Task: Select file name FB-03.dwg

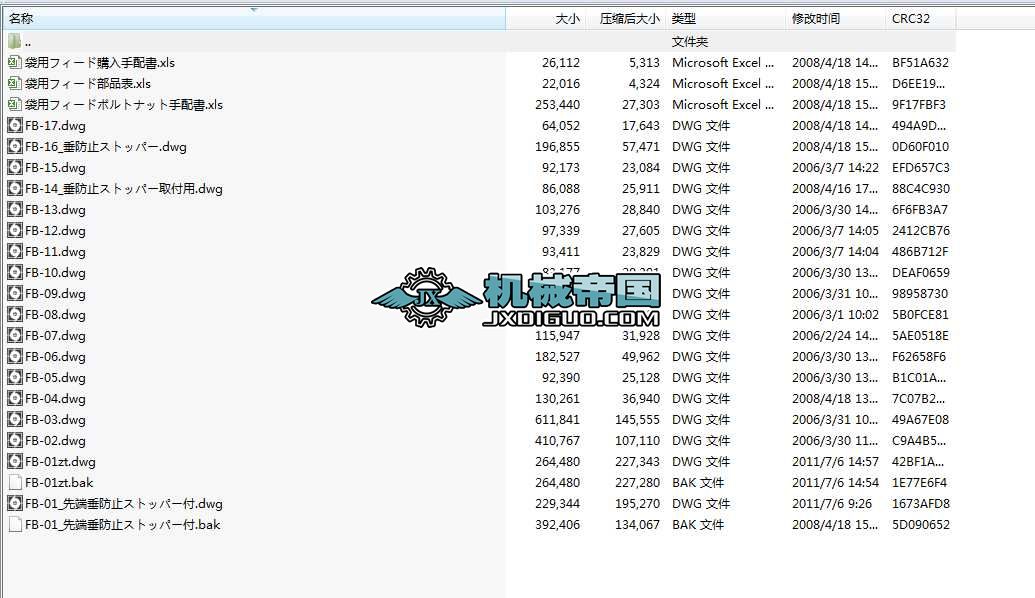Action: click(x=55, y=420)
